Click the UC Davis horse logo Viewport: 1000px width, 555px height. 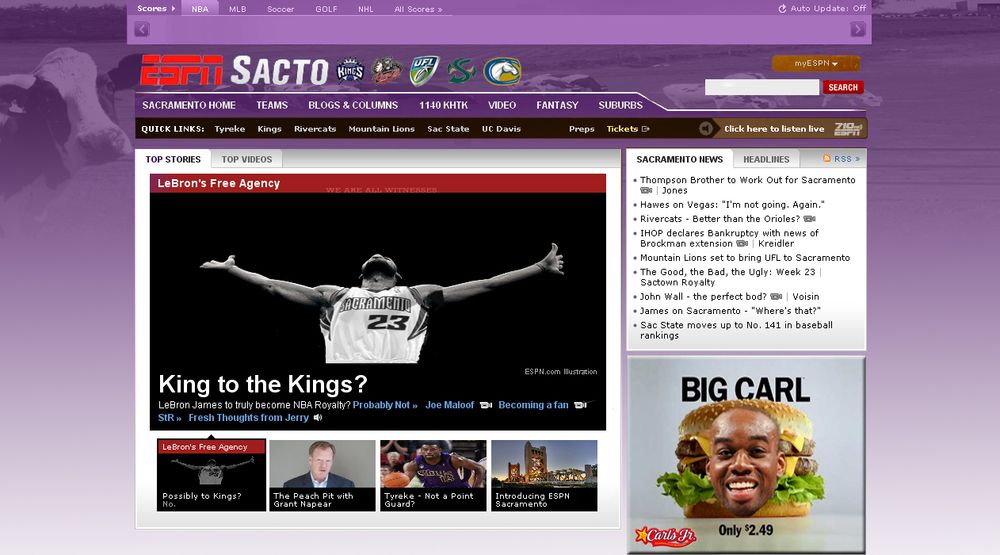[502, 71]
